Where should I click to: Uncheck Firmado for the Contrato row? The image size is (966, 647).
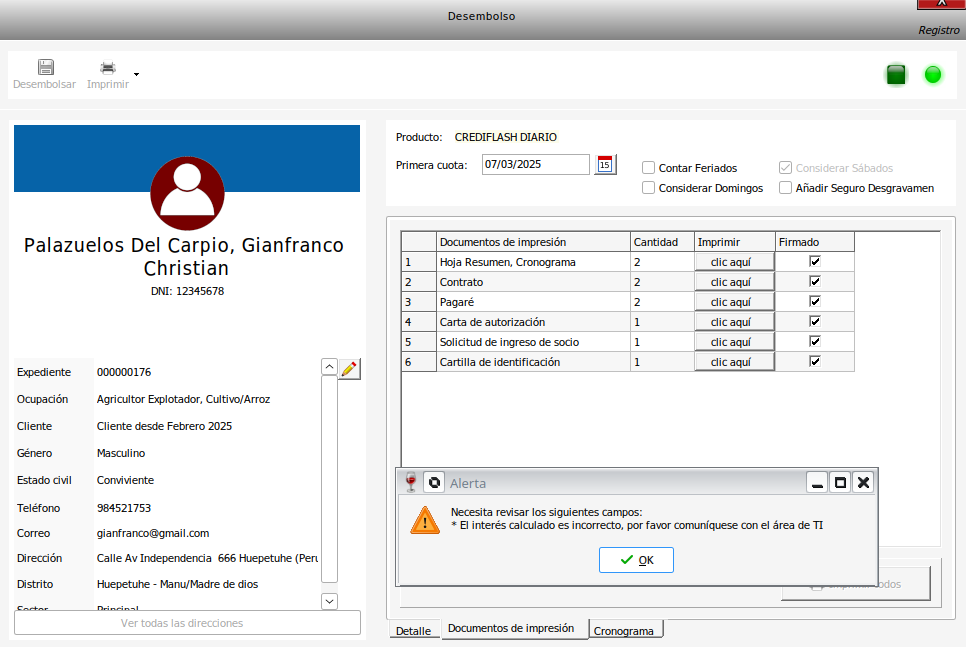coord(815,282)
